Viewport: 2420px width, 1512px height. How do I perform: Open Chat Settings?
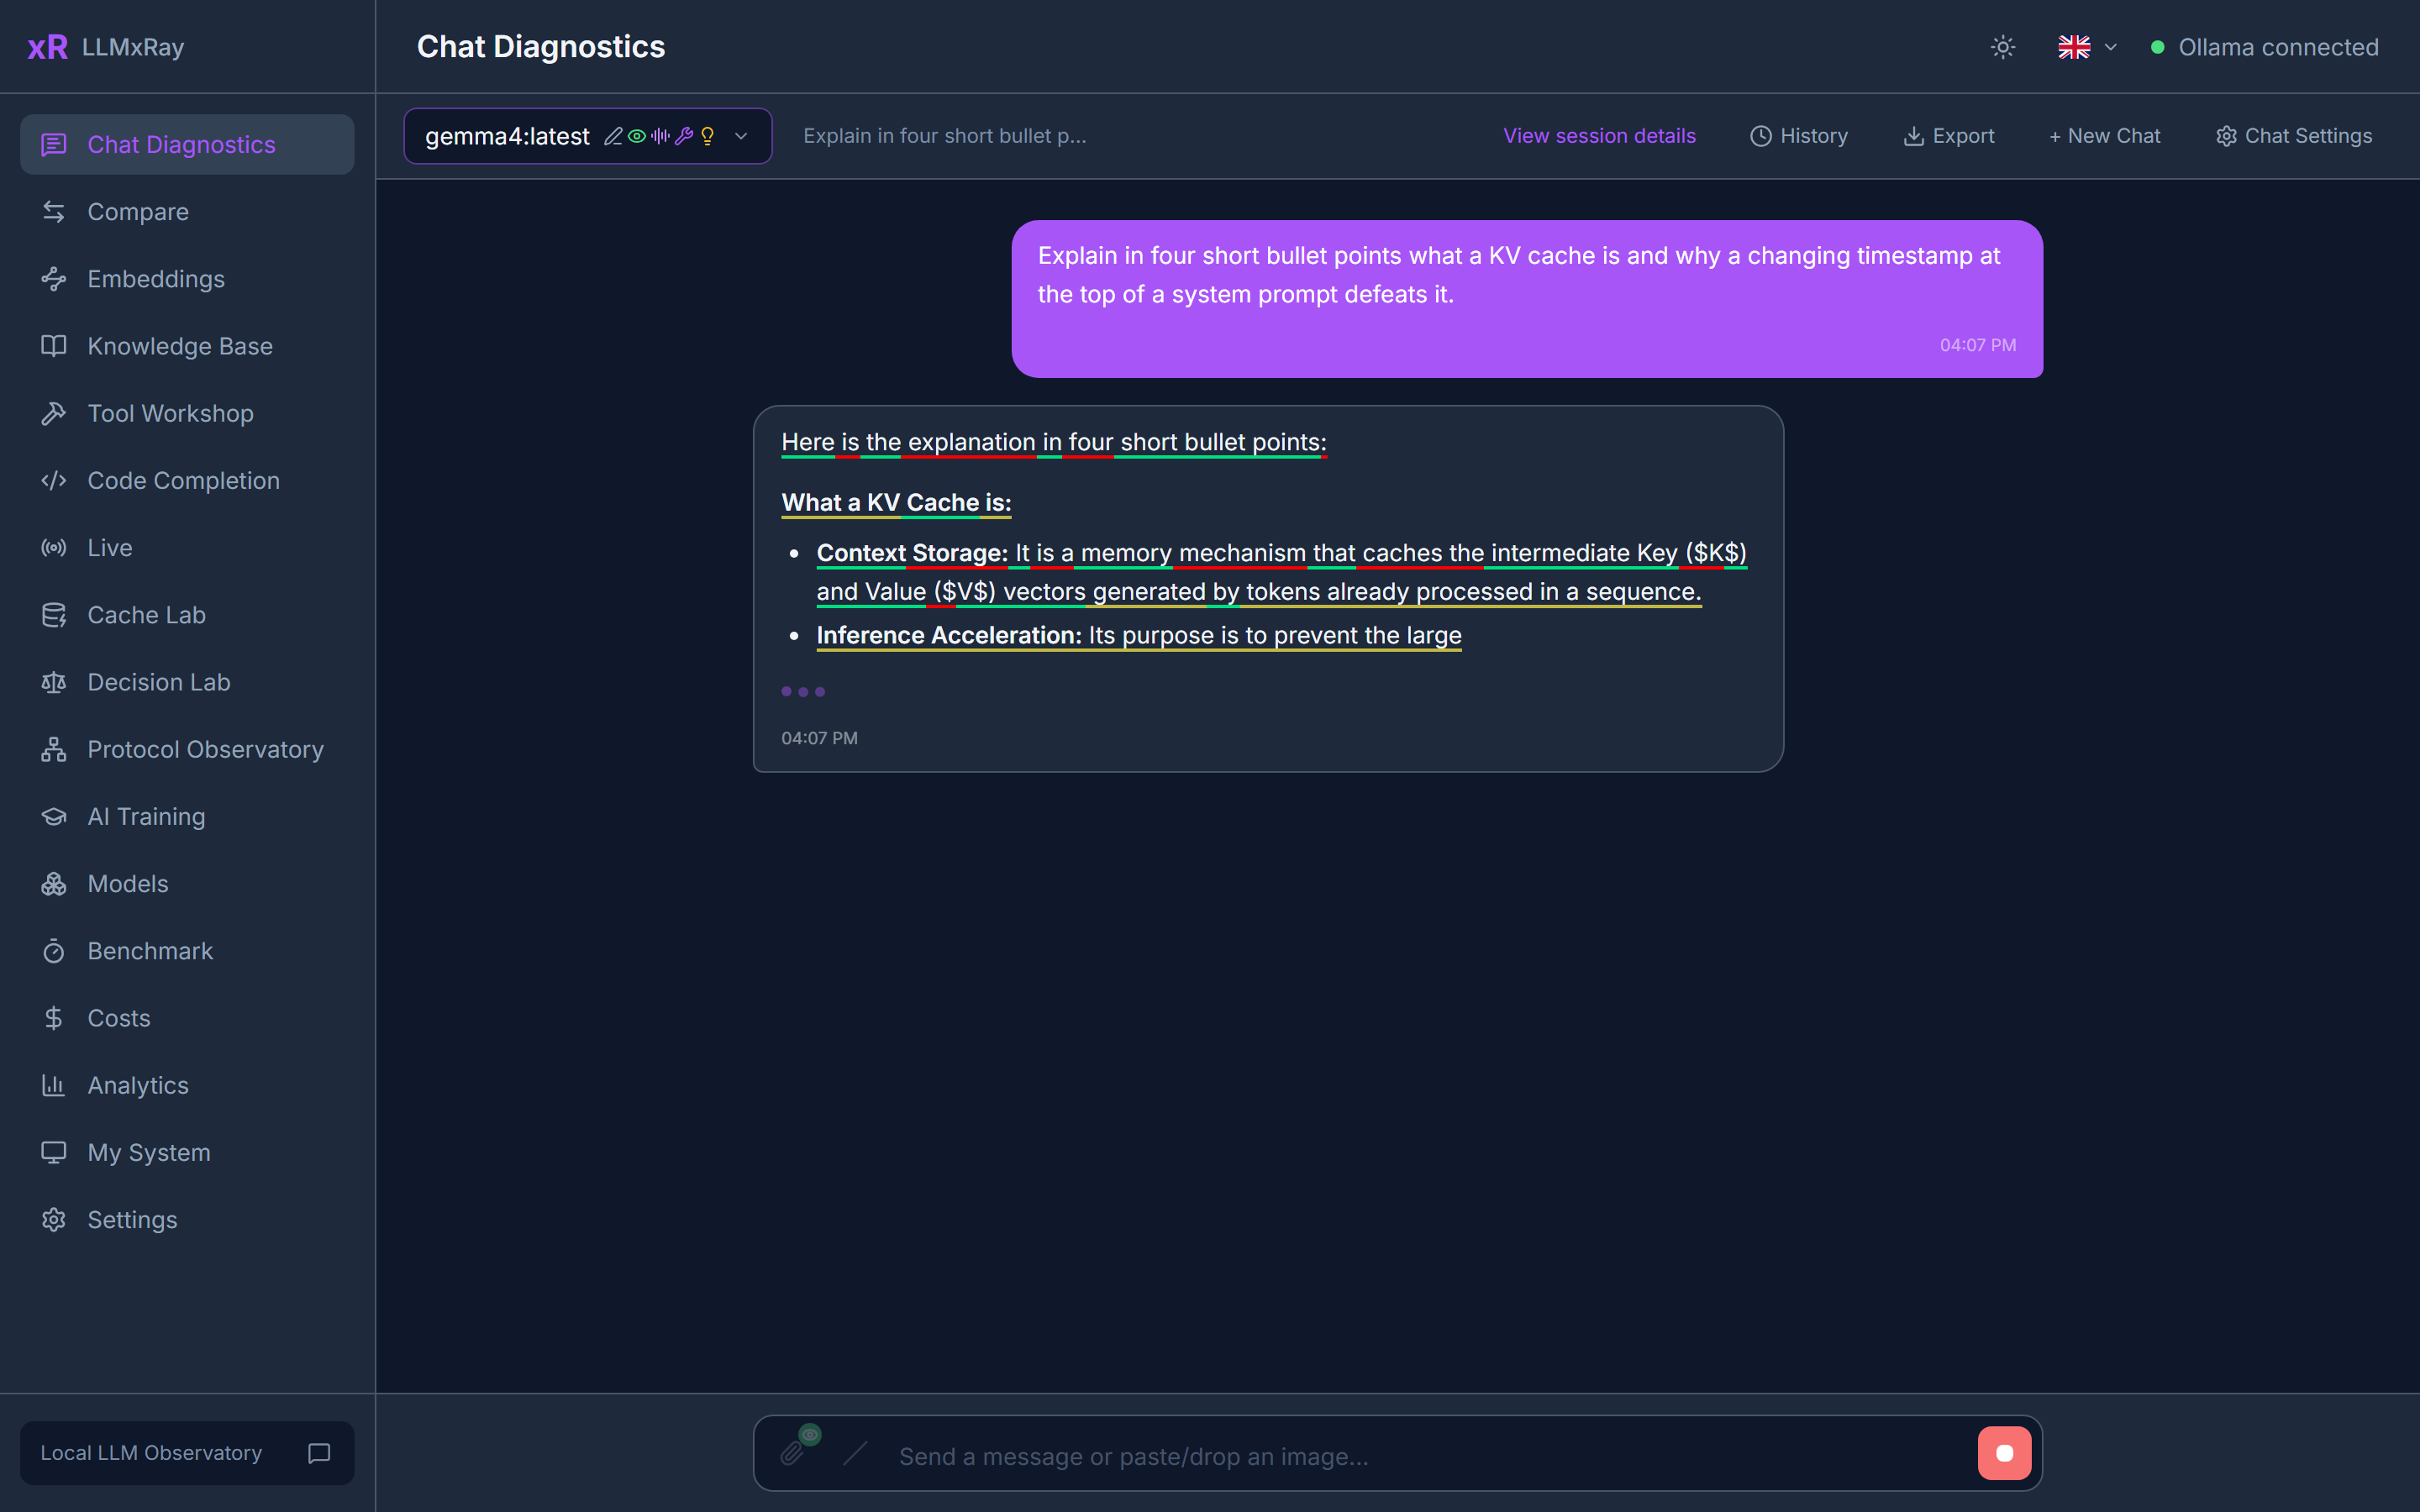click(x=2294, y=136)
